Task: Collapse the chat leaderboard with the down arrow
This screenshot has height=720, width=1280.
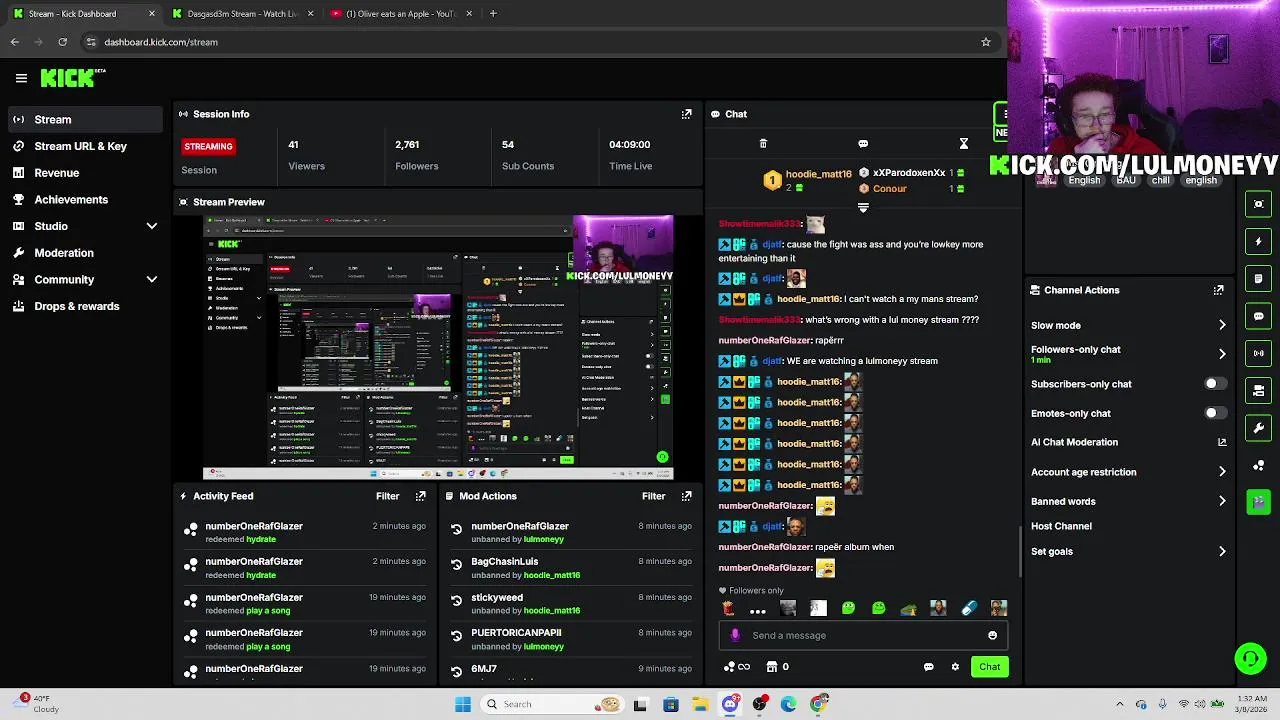Action: 863,208
